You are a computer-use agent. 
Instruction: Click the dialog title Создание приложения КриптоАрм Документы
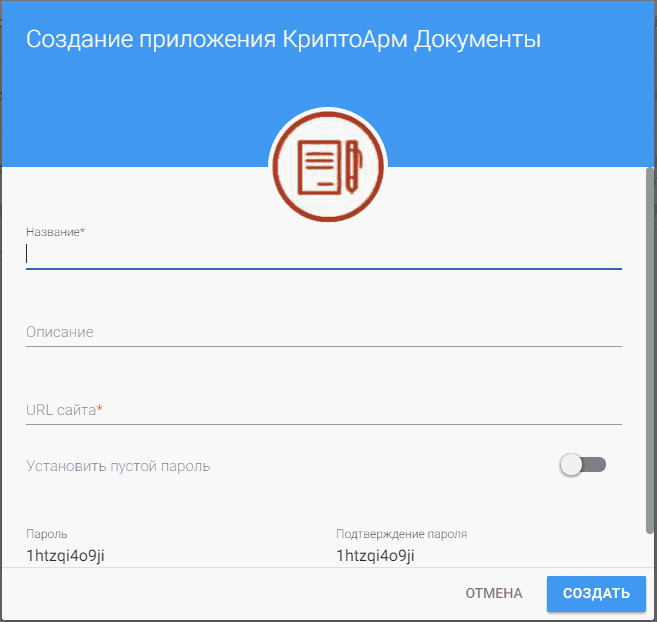pos(284,40)
